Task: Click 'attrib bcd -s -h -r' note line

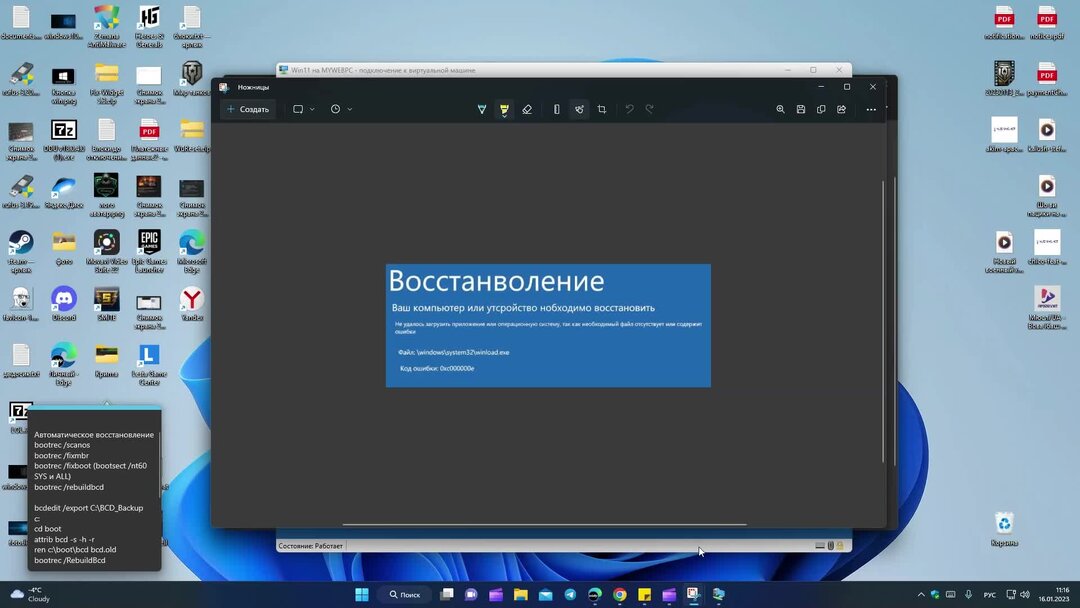Action: coord(65,540)
